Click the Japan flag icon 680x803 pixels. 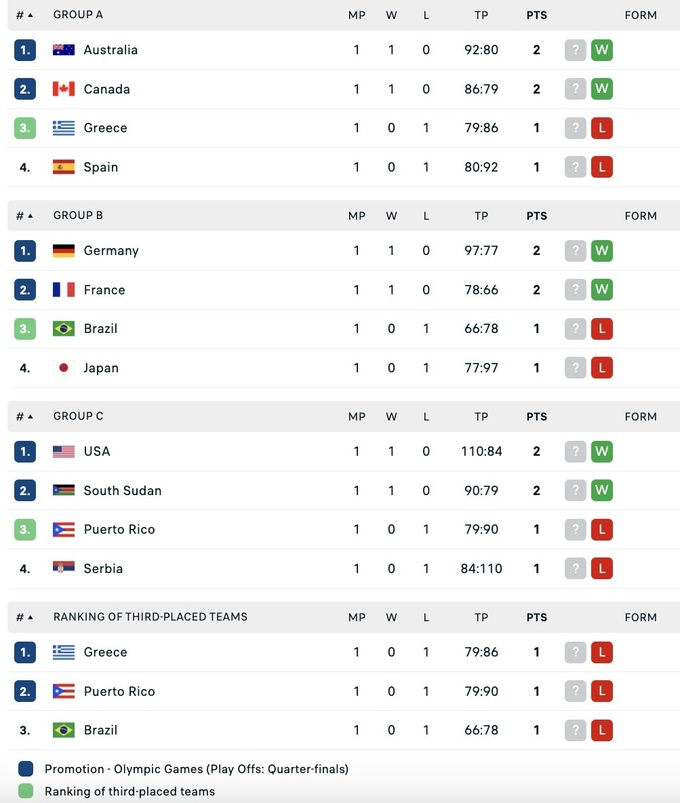[64, 368]
